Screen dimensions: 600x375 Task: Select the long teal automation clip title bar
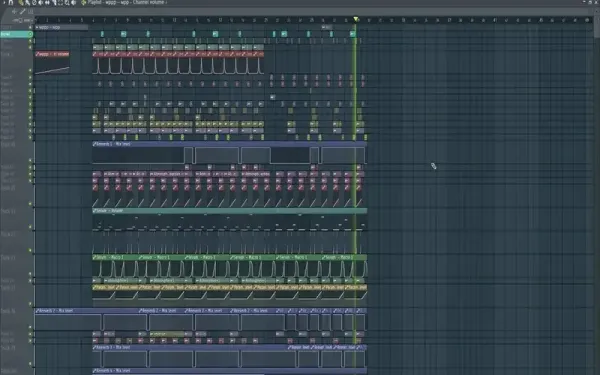pyautogui.click(x=230, y=210)
